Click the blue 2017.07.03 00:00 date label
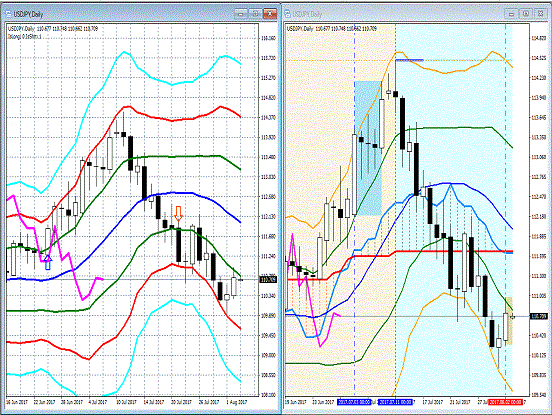The width and height of the screenshot is (552, 415). tap(354, 402)
